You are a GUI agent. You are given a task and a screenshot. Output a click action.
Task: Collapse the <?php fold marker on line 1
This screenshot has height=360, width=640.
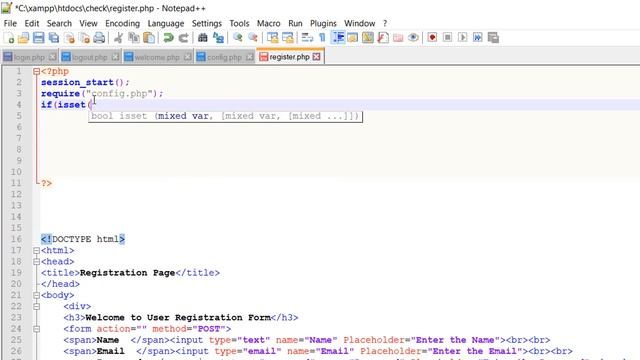point(36,71)
